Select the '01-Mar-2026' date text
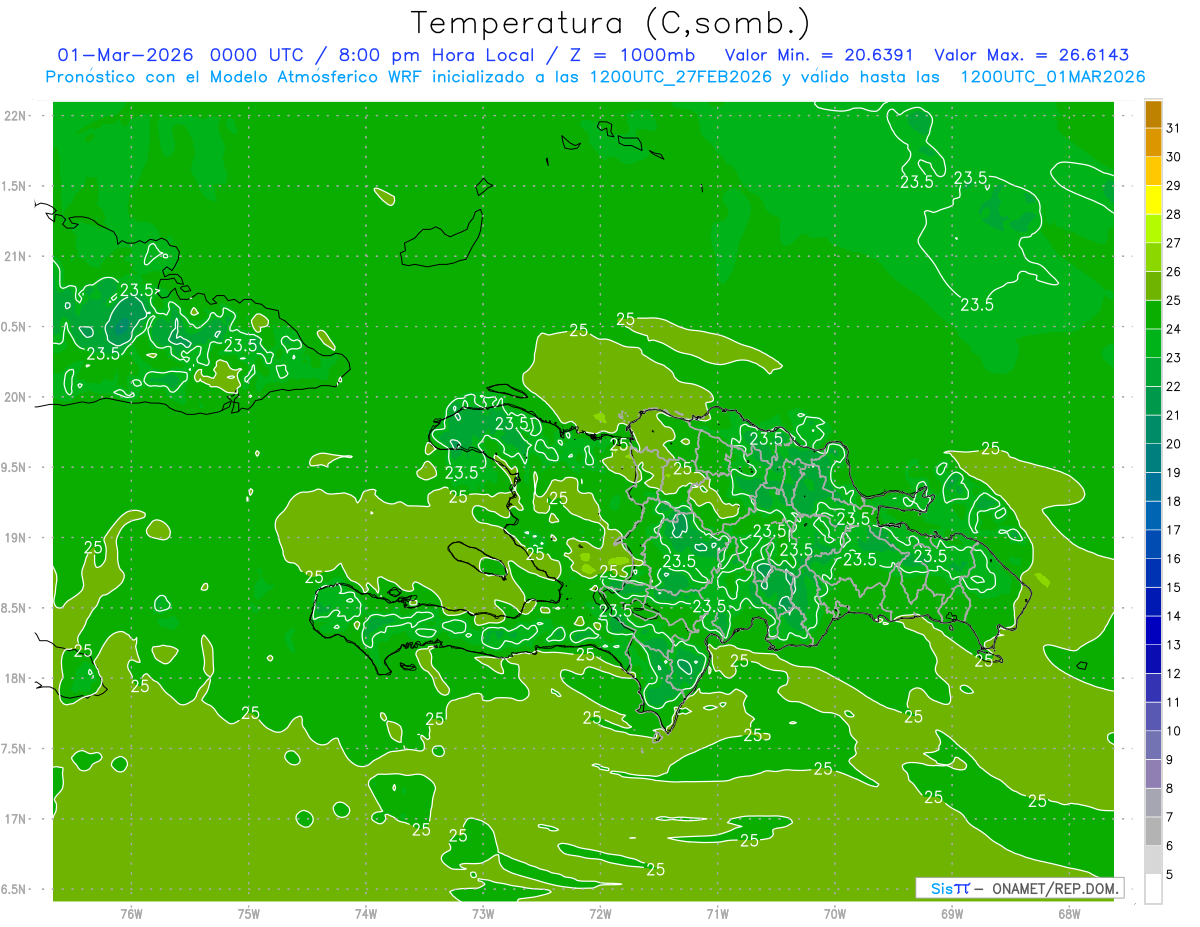 click(x=125, y=55)
